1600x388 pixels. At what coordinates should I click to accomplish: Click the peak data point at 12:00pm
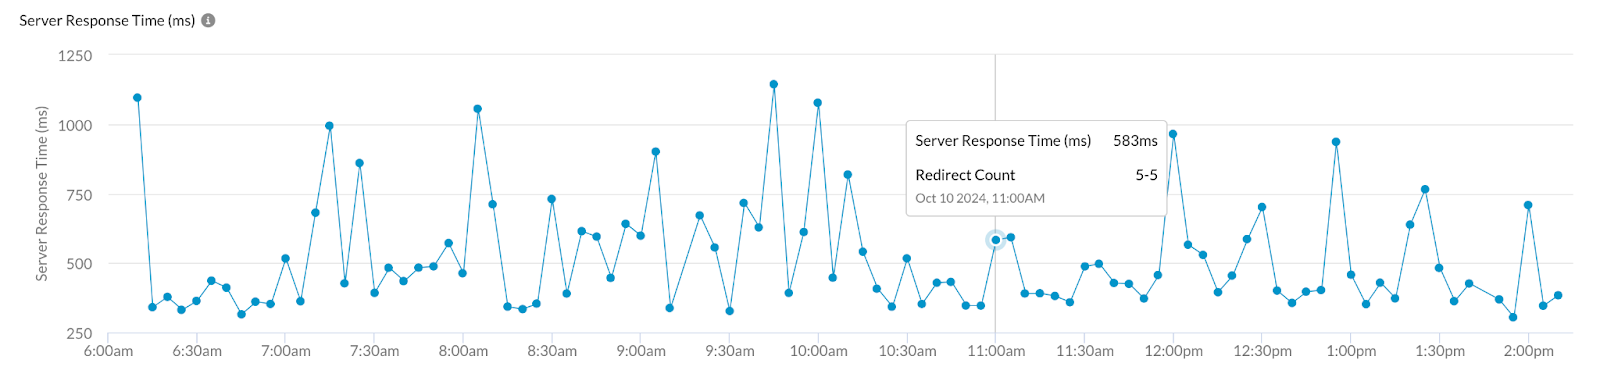coord(1173,134)
